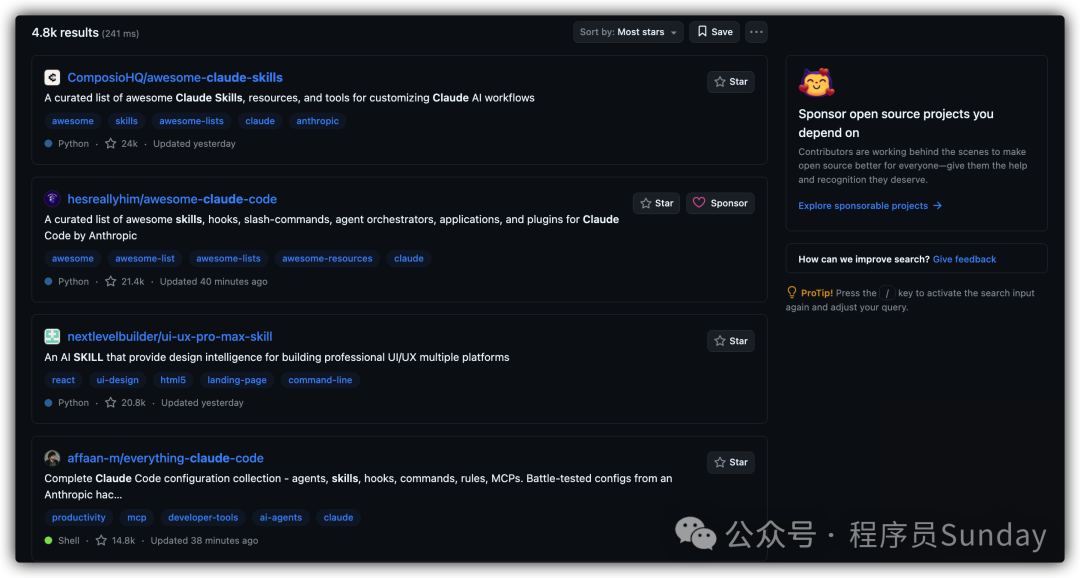This screenshot has width=1080, height=578.
Task: Click the star icon on the first Star button
Action: pos(718,81)
